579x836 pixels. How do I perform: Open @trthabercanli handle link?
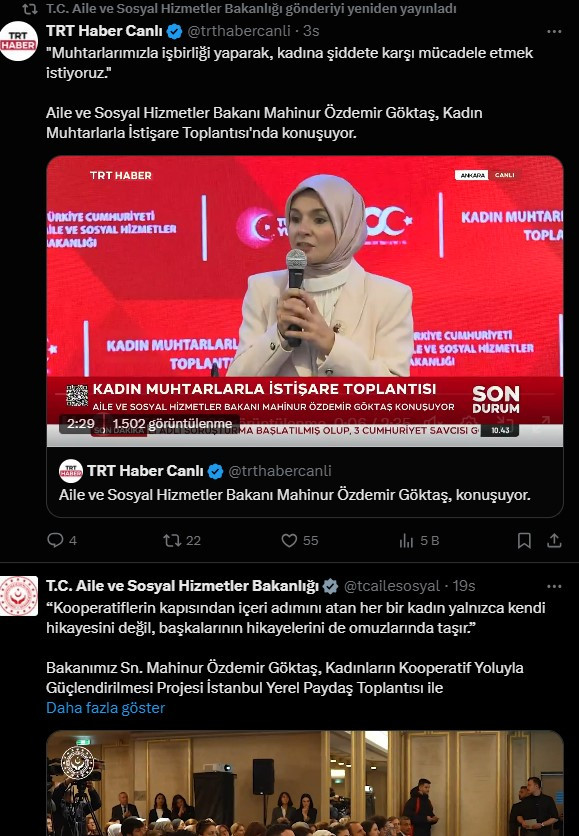(x=239, y=31)
